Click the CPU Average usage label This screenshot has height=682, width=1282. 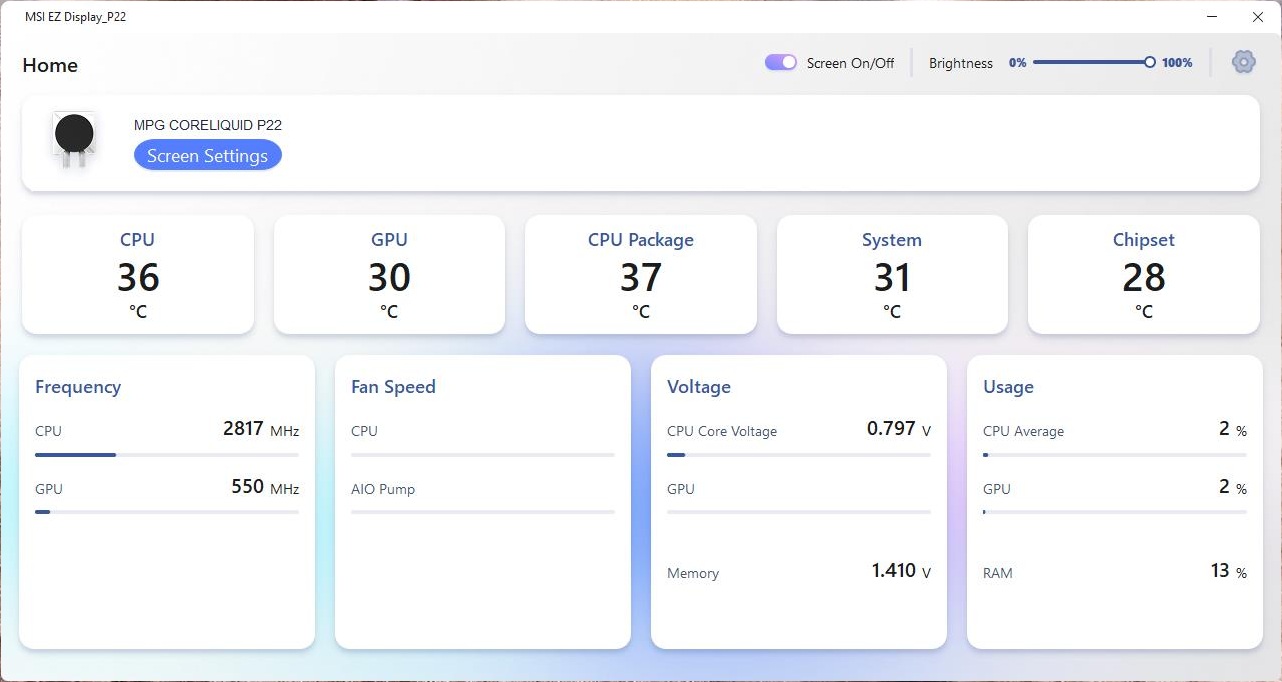(1023, 432)
